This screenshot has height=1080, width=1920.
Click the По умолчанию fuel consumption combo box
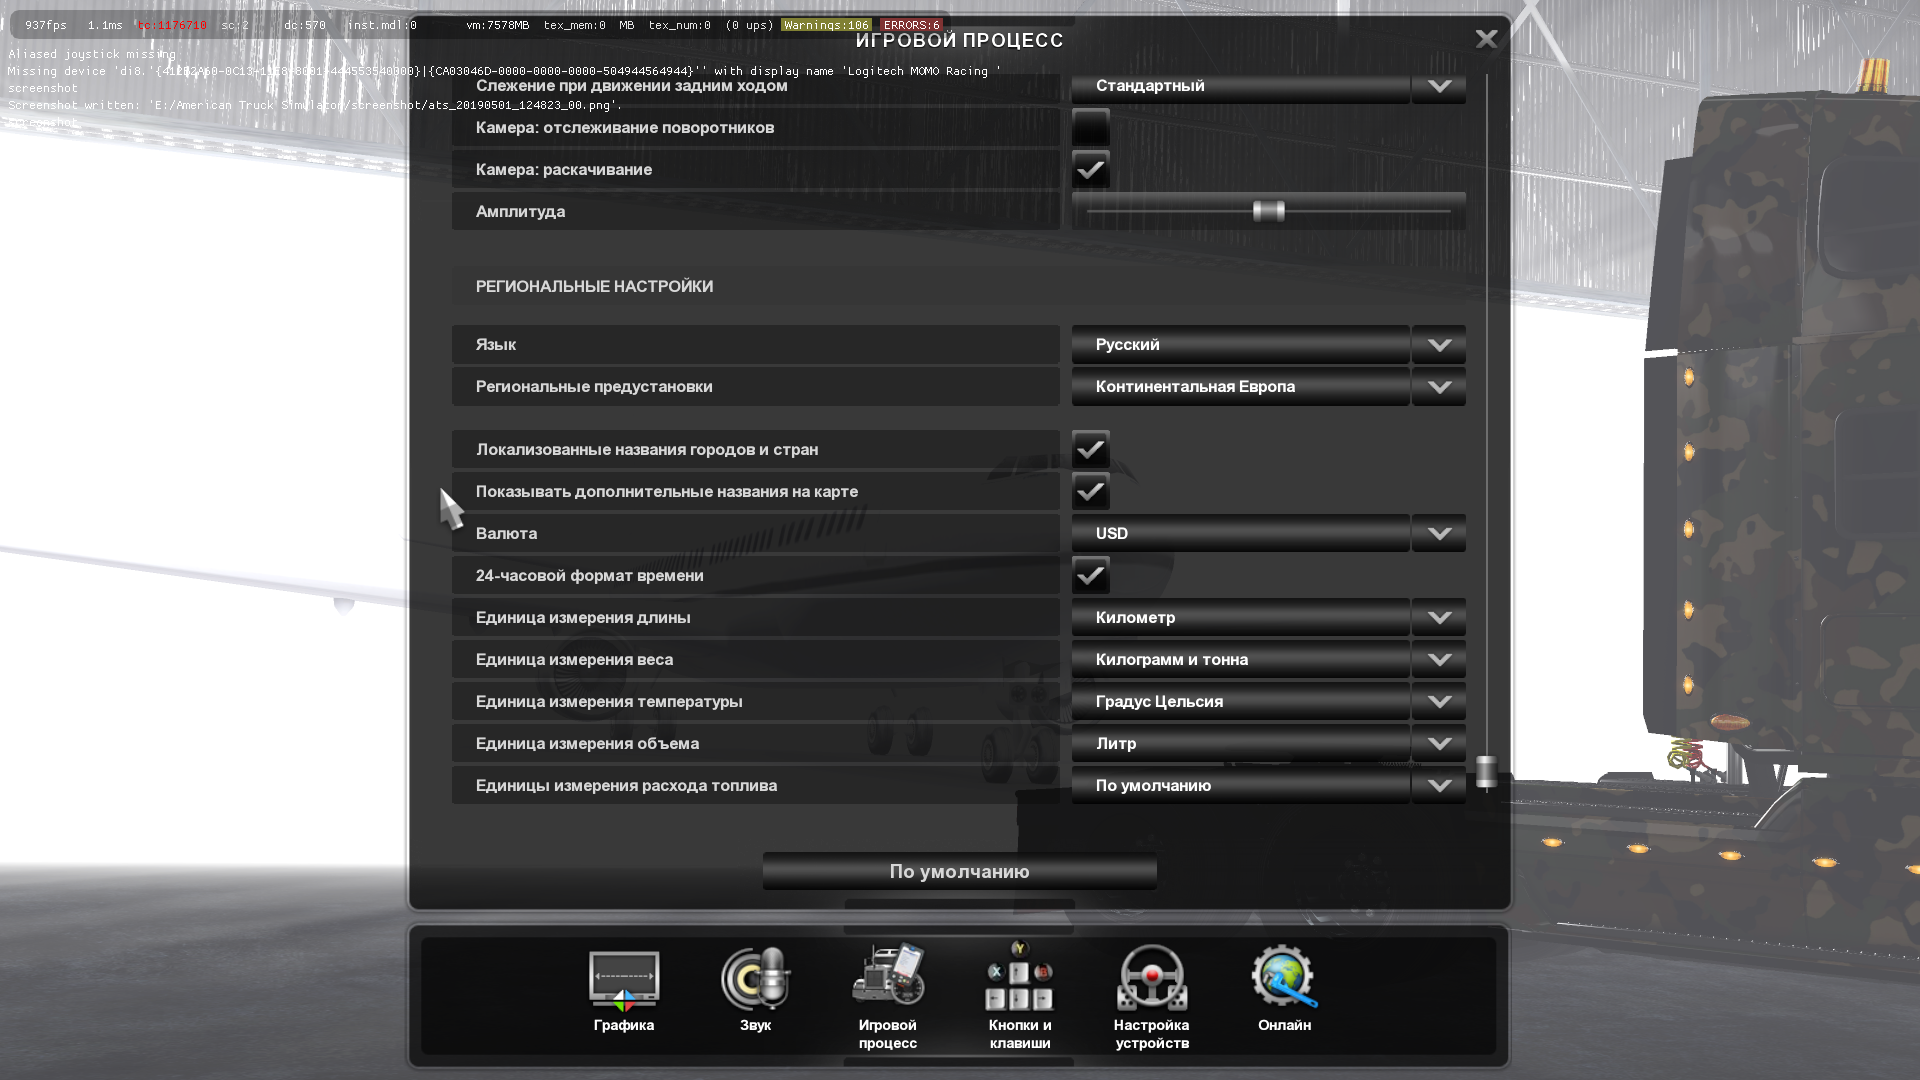[1240, 786]
